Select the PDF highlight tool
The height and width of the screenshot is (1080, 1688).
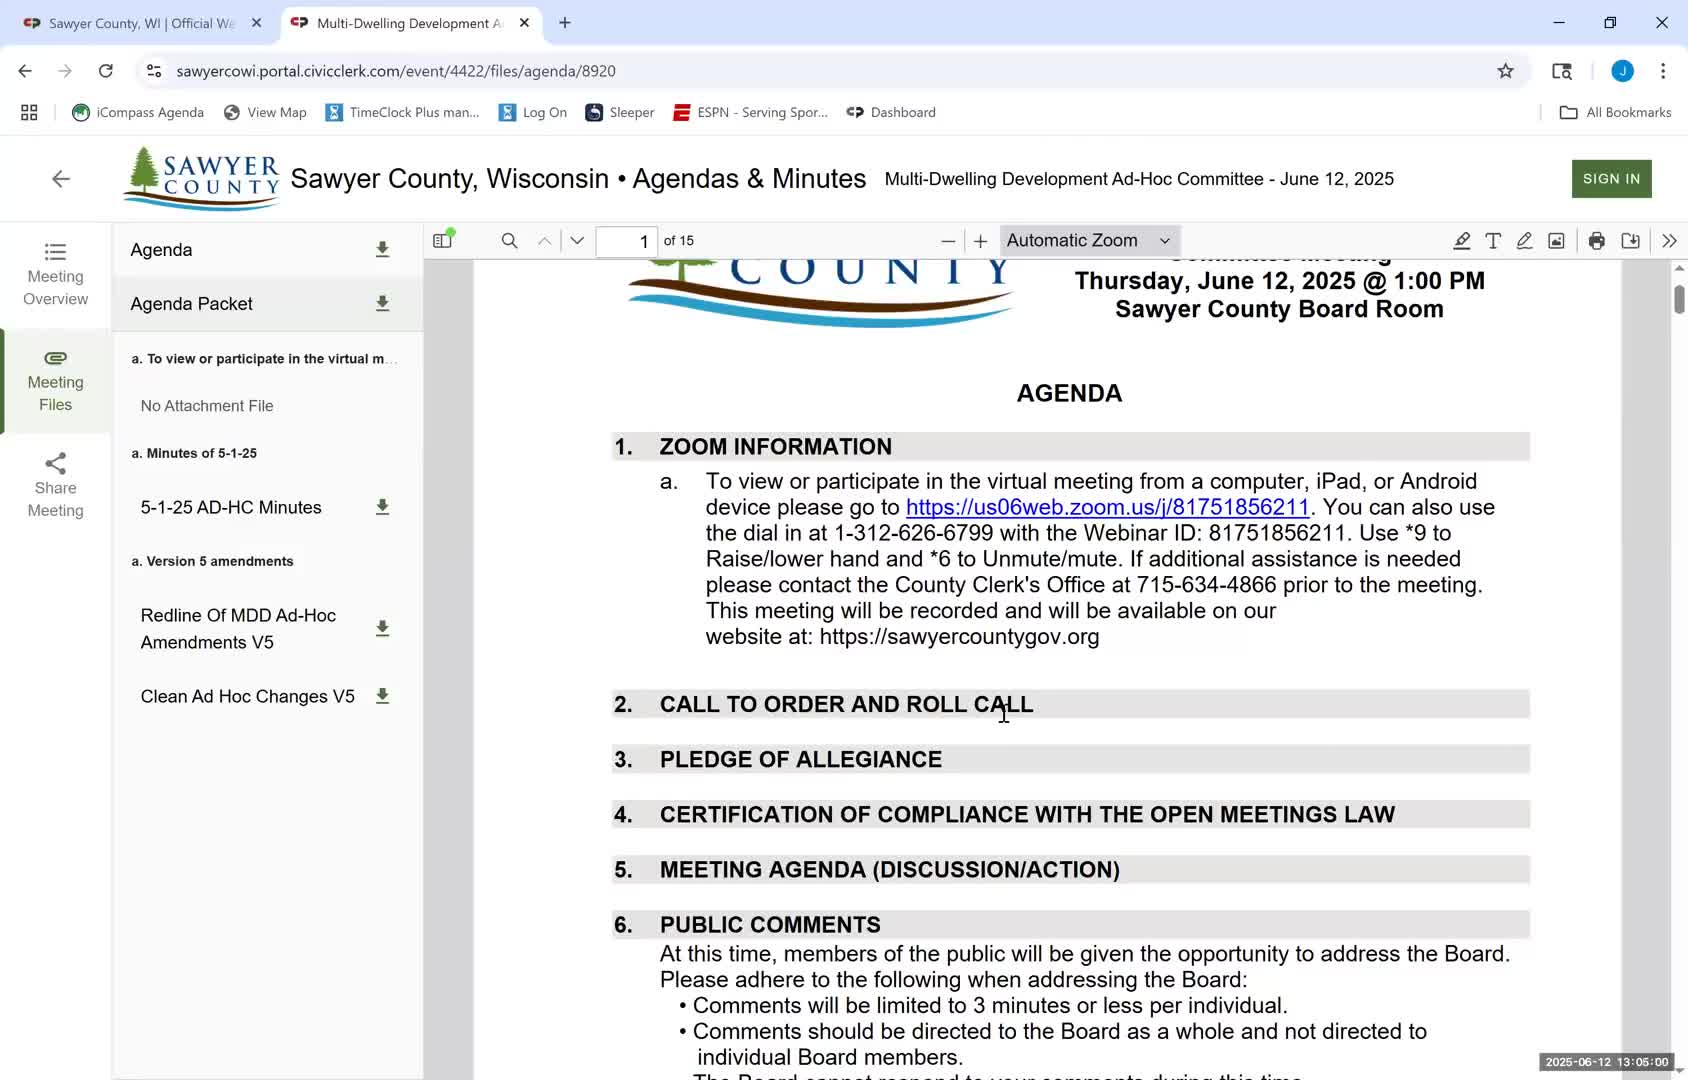(1461, 241)
